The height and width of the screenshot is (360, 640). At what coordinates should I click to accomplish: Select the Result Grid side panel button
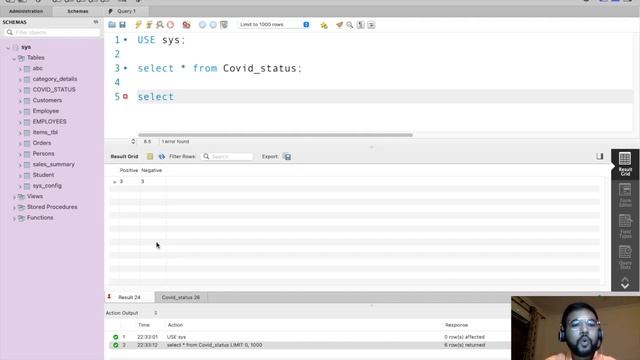click(625, 164)
